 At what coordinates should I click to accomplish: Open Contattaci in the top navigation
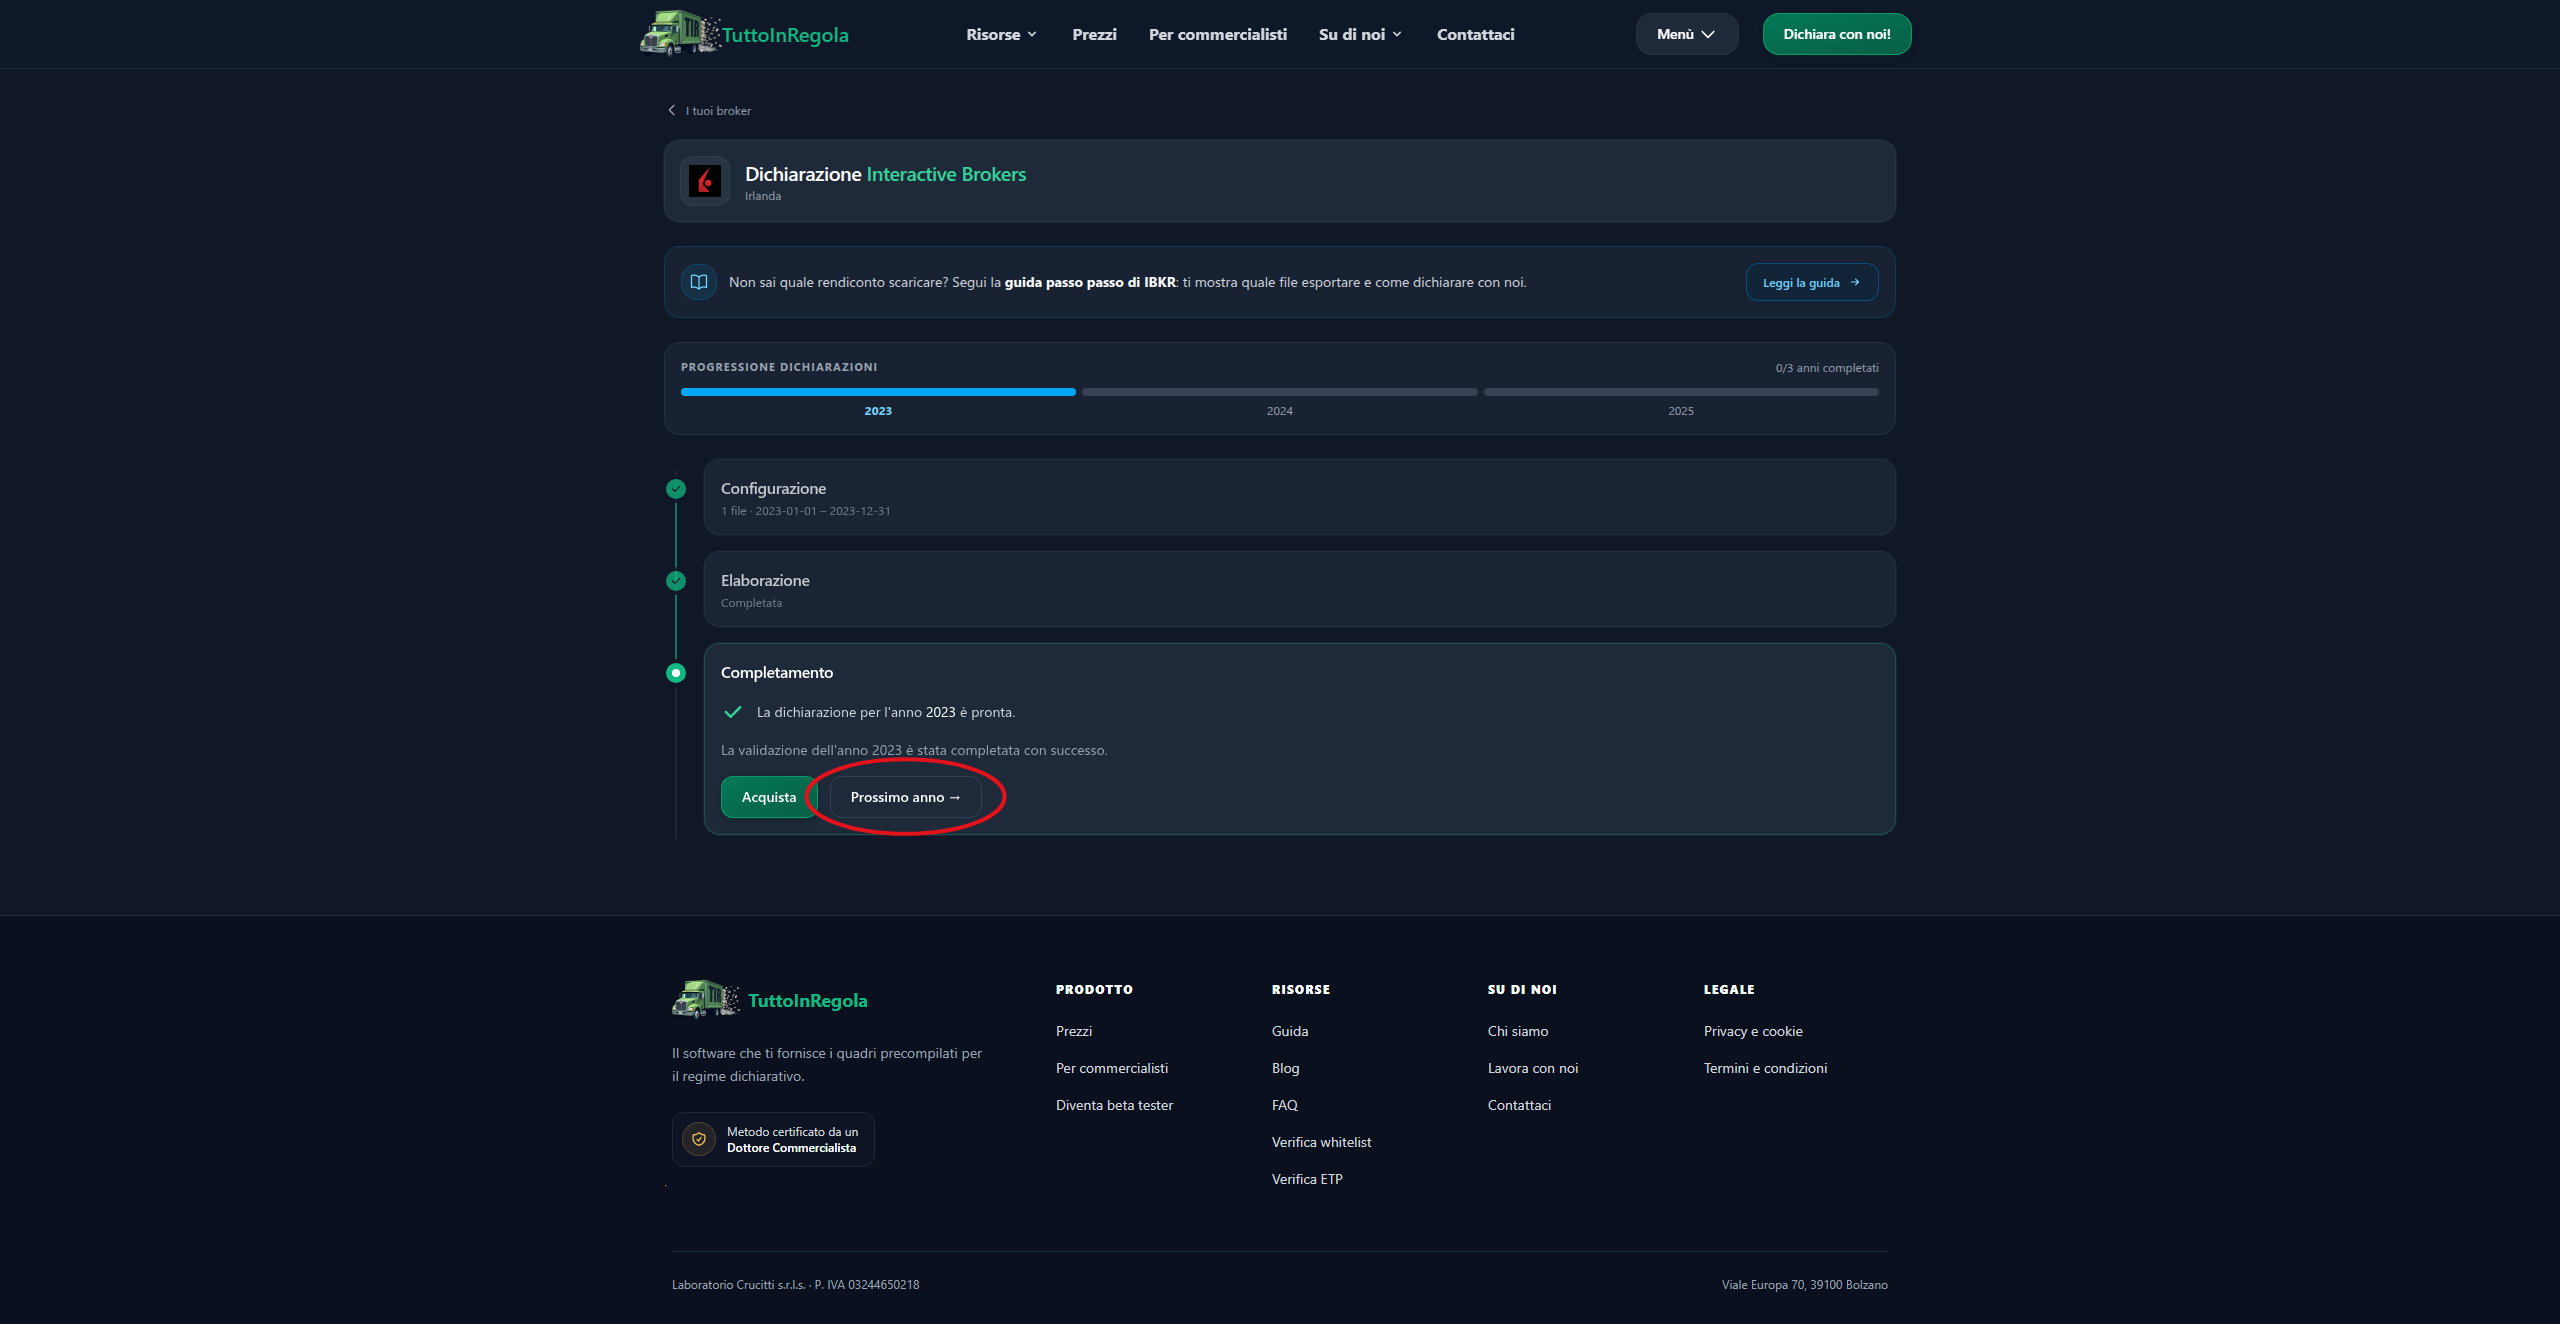[x=1475, y=34]
